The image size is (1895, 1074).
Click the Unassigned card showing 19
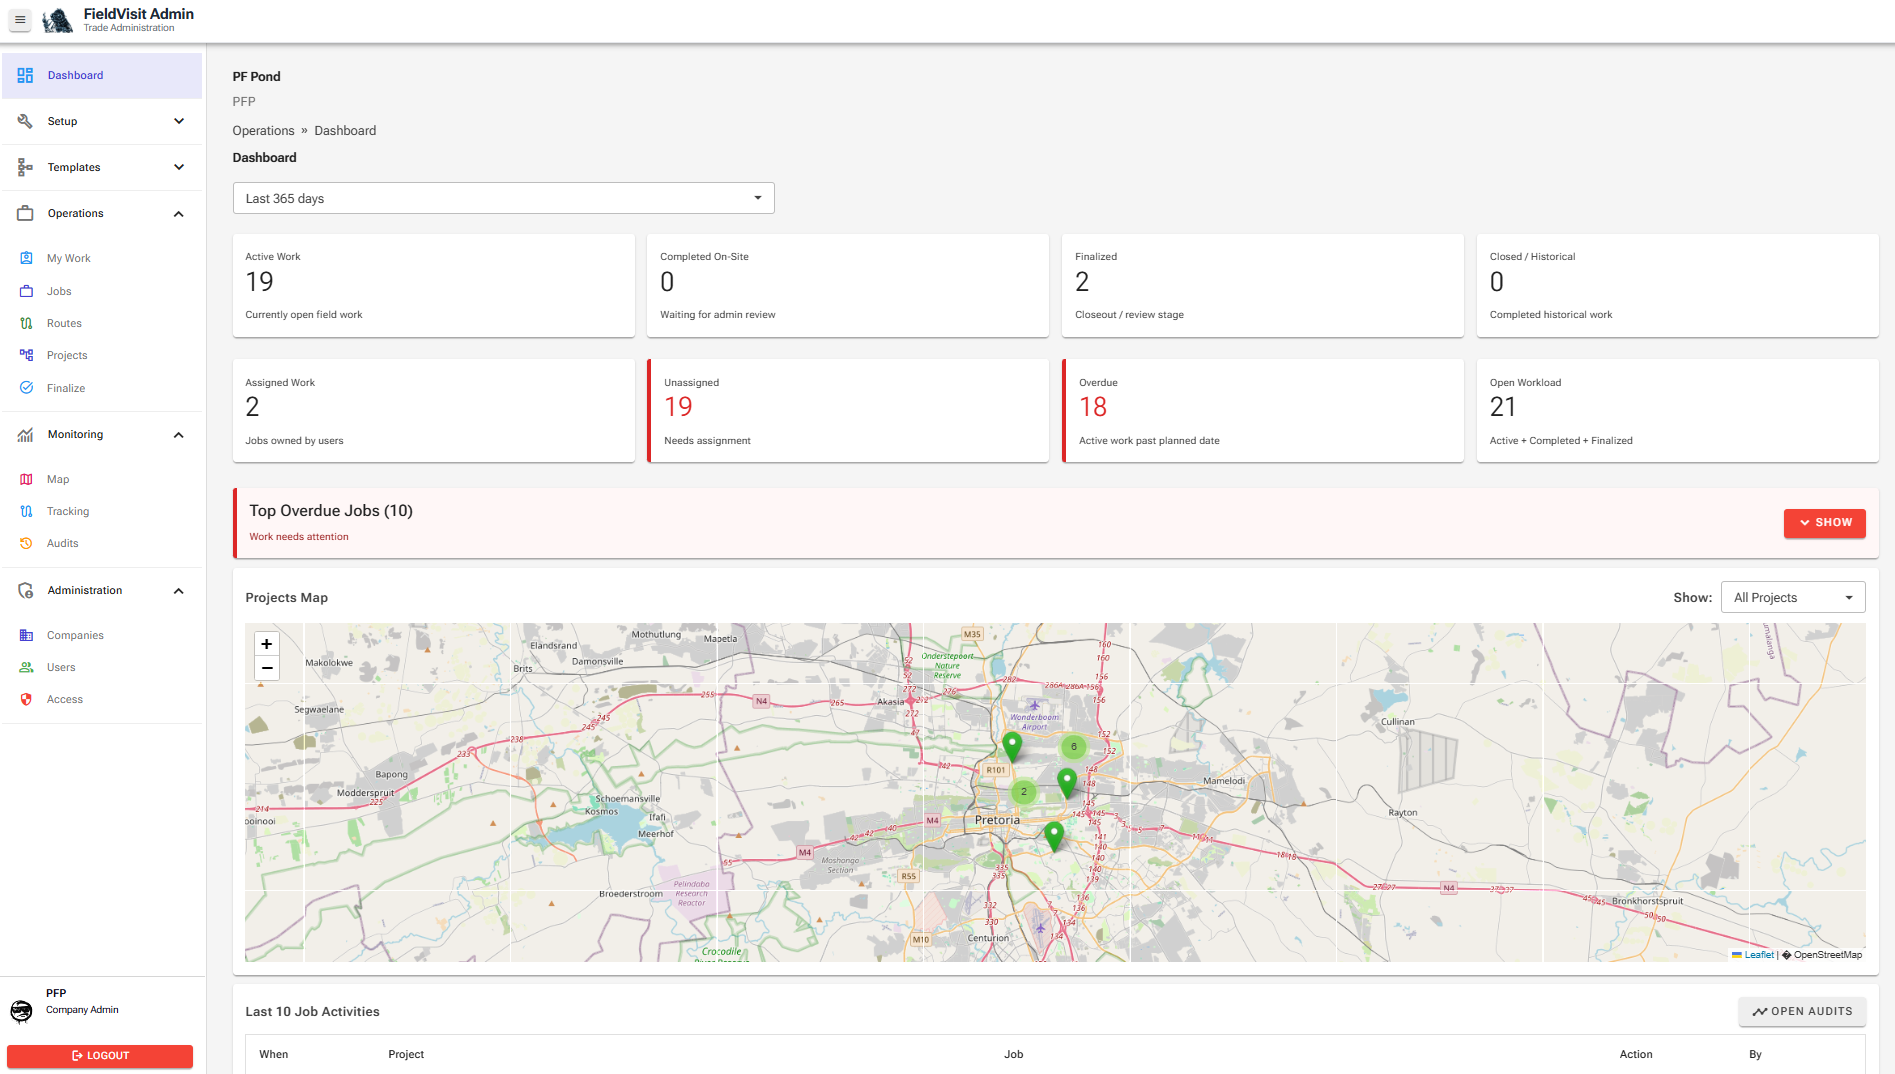848,411
